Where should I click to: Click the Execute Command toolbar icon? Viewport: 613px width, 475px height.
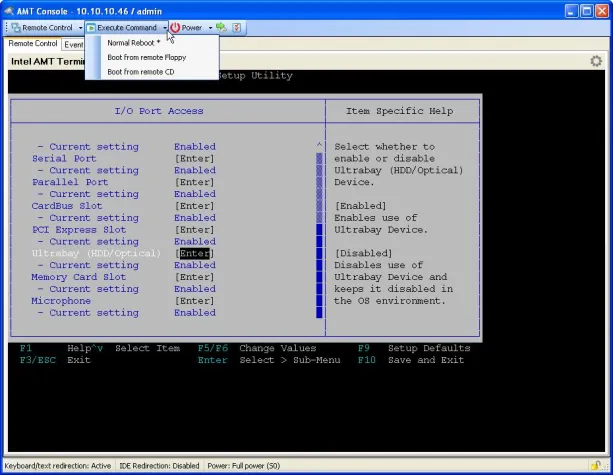[x=91, y=27]
